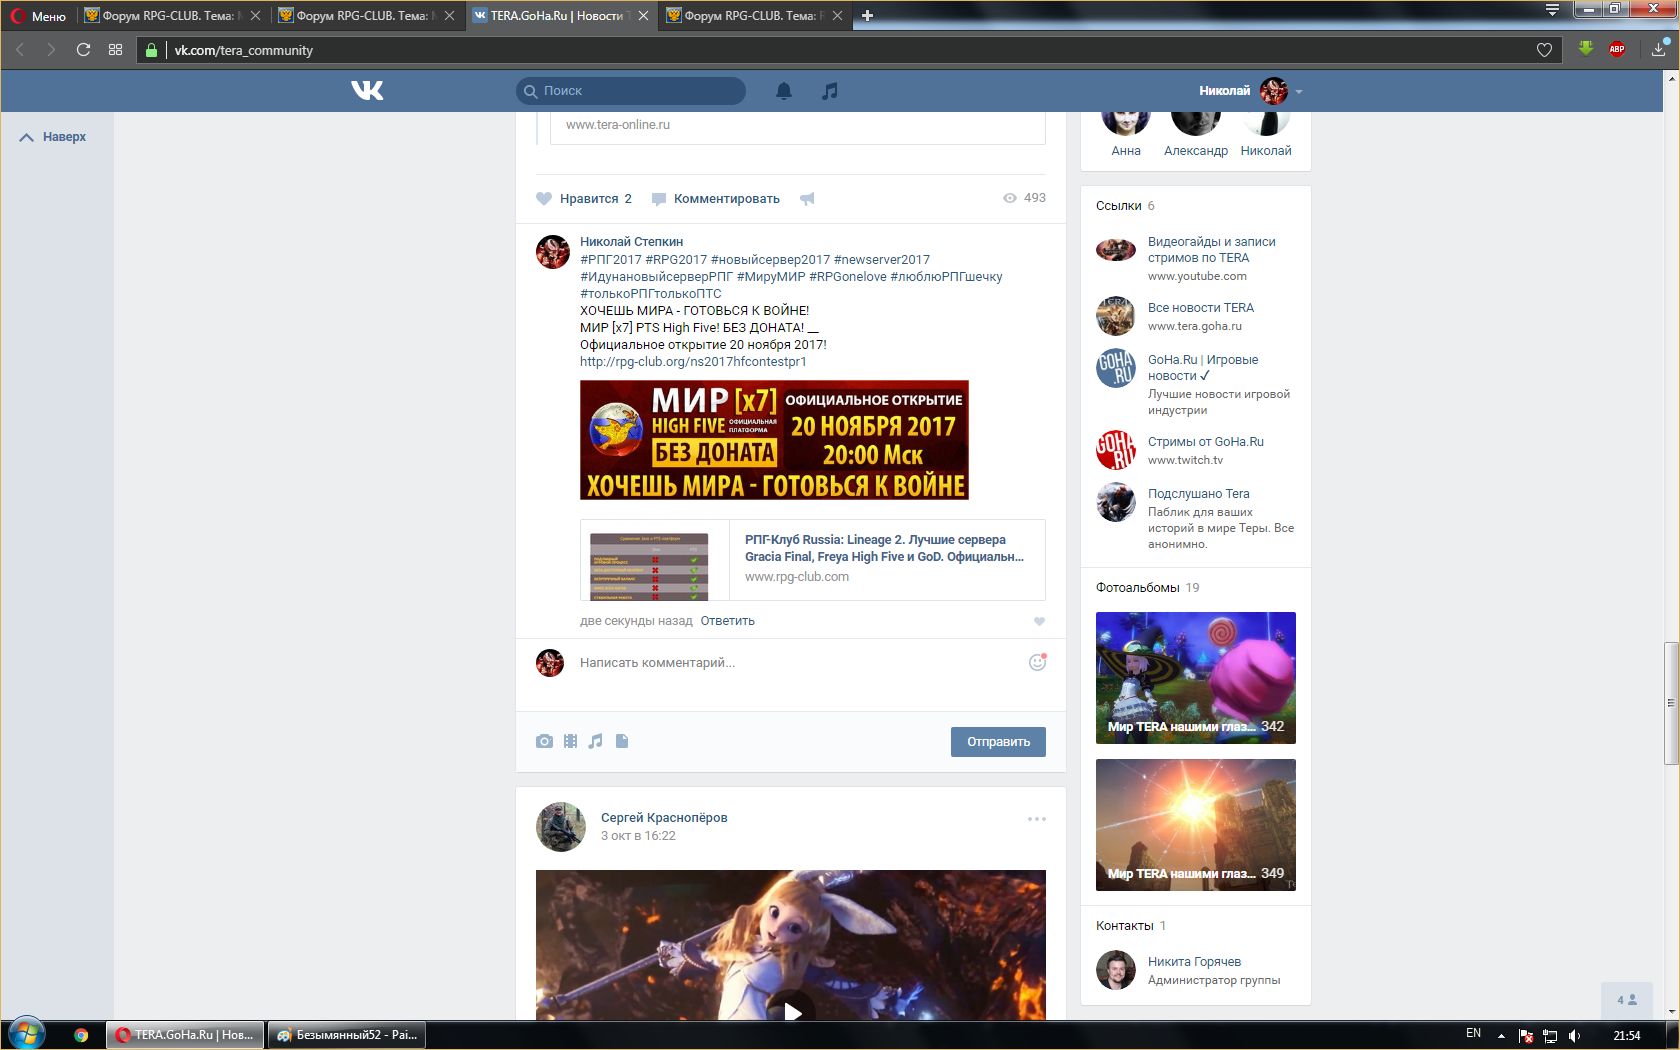The height and width of the screenshot is (1050, 1680).
Task: Open the green download extension icon
Action: tap(1586, 48)
